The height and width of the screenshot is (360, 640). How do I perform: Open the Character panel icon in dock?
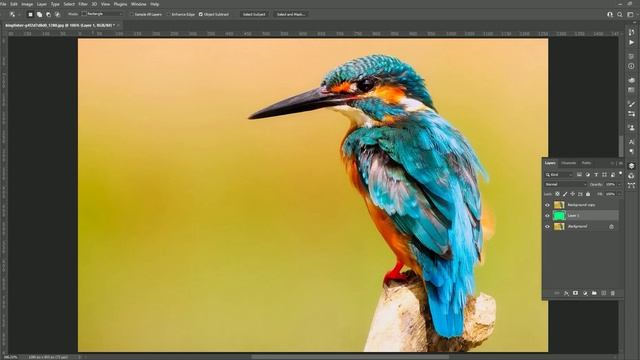(x=631, y=142)
